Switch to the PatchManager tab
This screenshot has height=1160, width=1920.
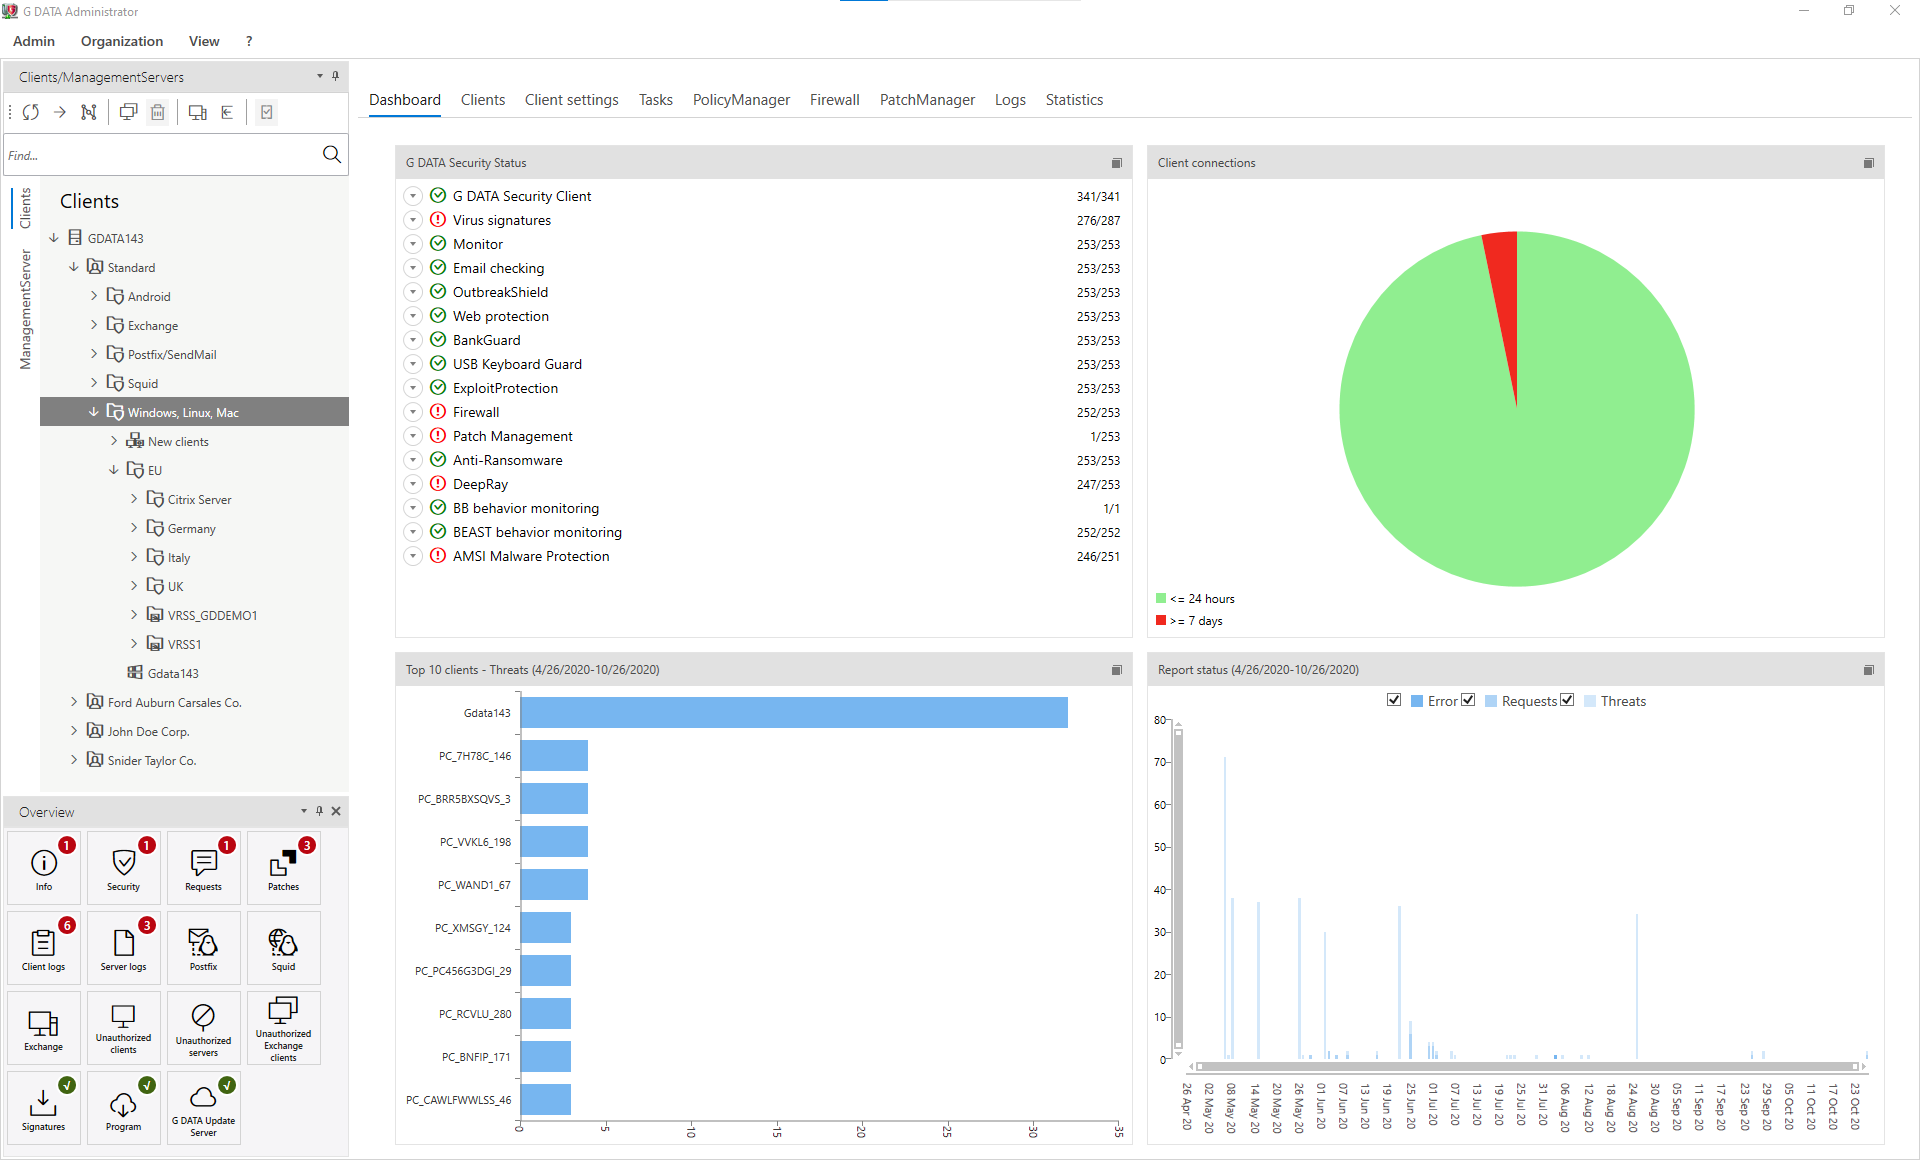click(927, 100)
